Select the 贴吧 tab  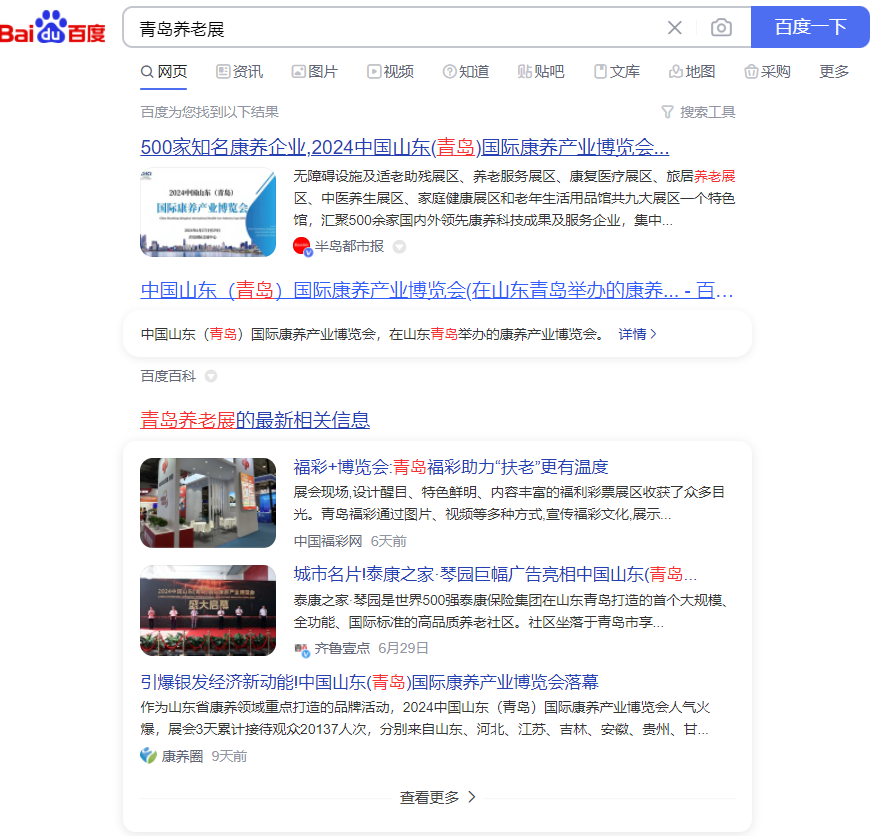(x=541, y=72)
